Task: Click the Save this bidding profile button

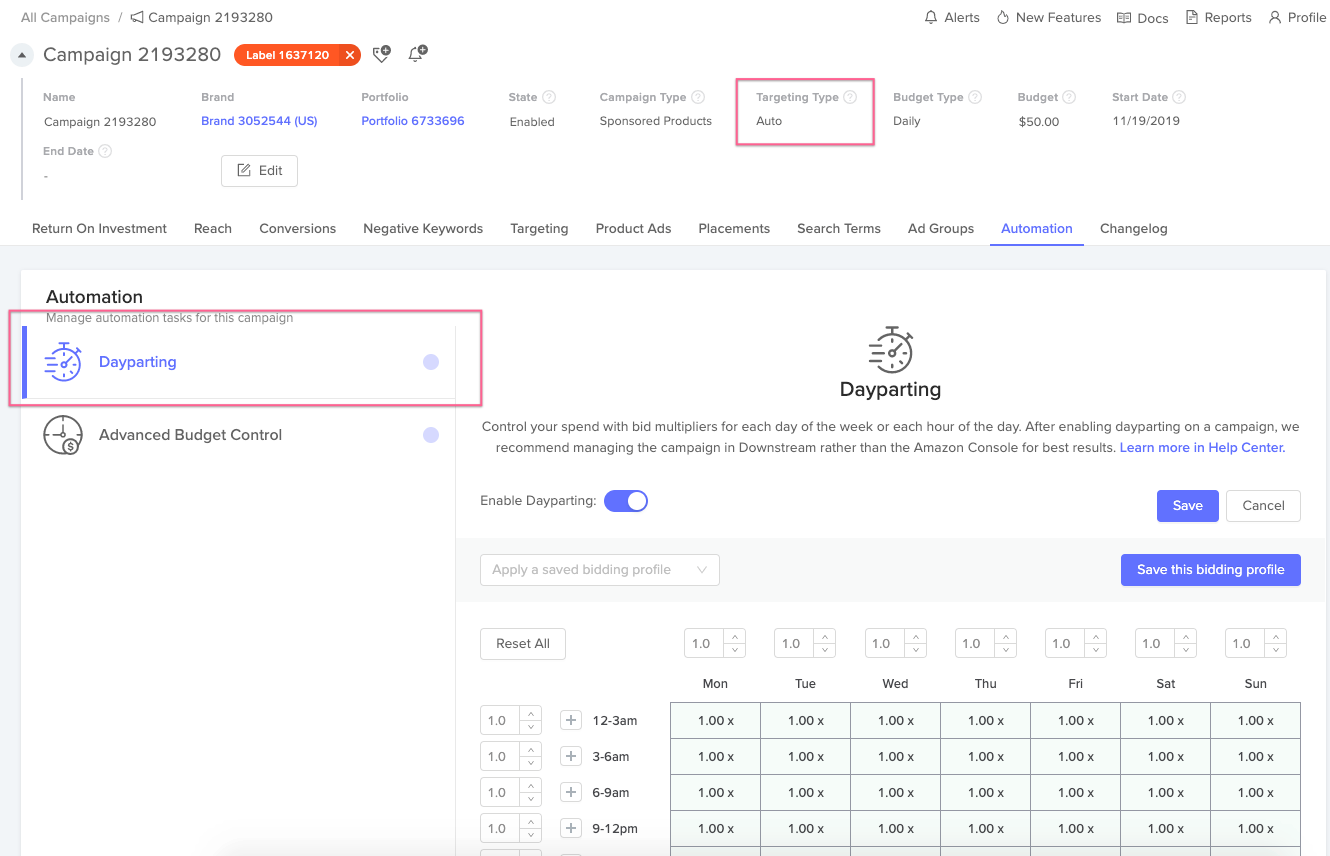Action: click(1210, 569)
